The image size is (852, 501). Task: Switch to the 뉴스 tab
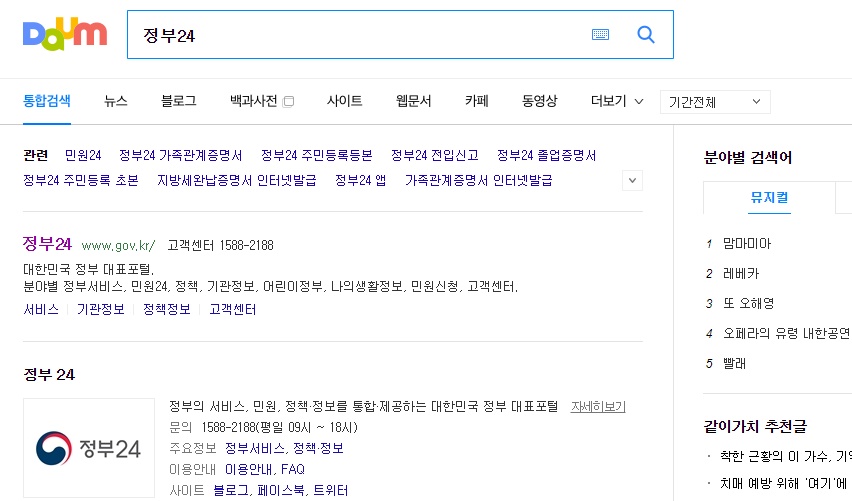[x=116, y=101]
